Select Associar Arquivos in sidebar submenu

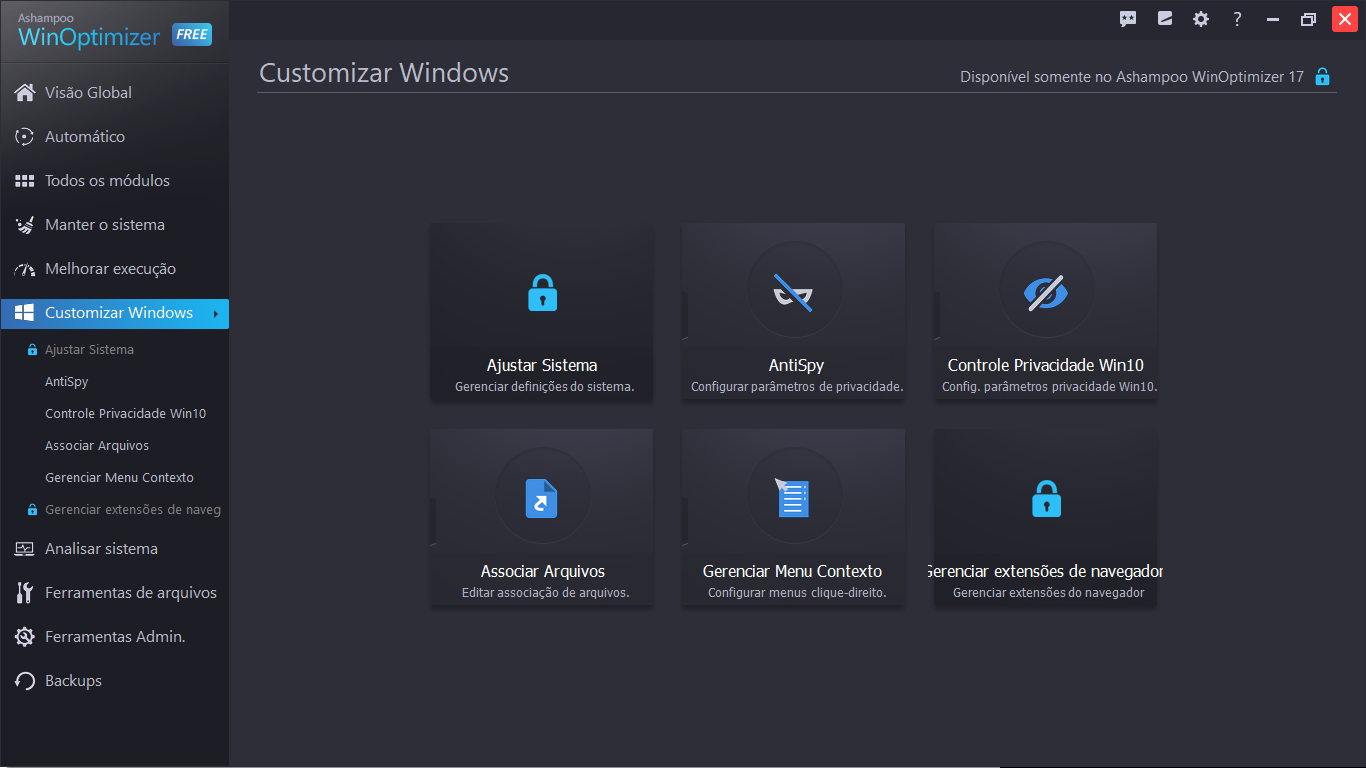[97, 446]
